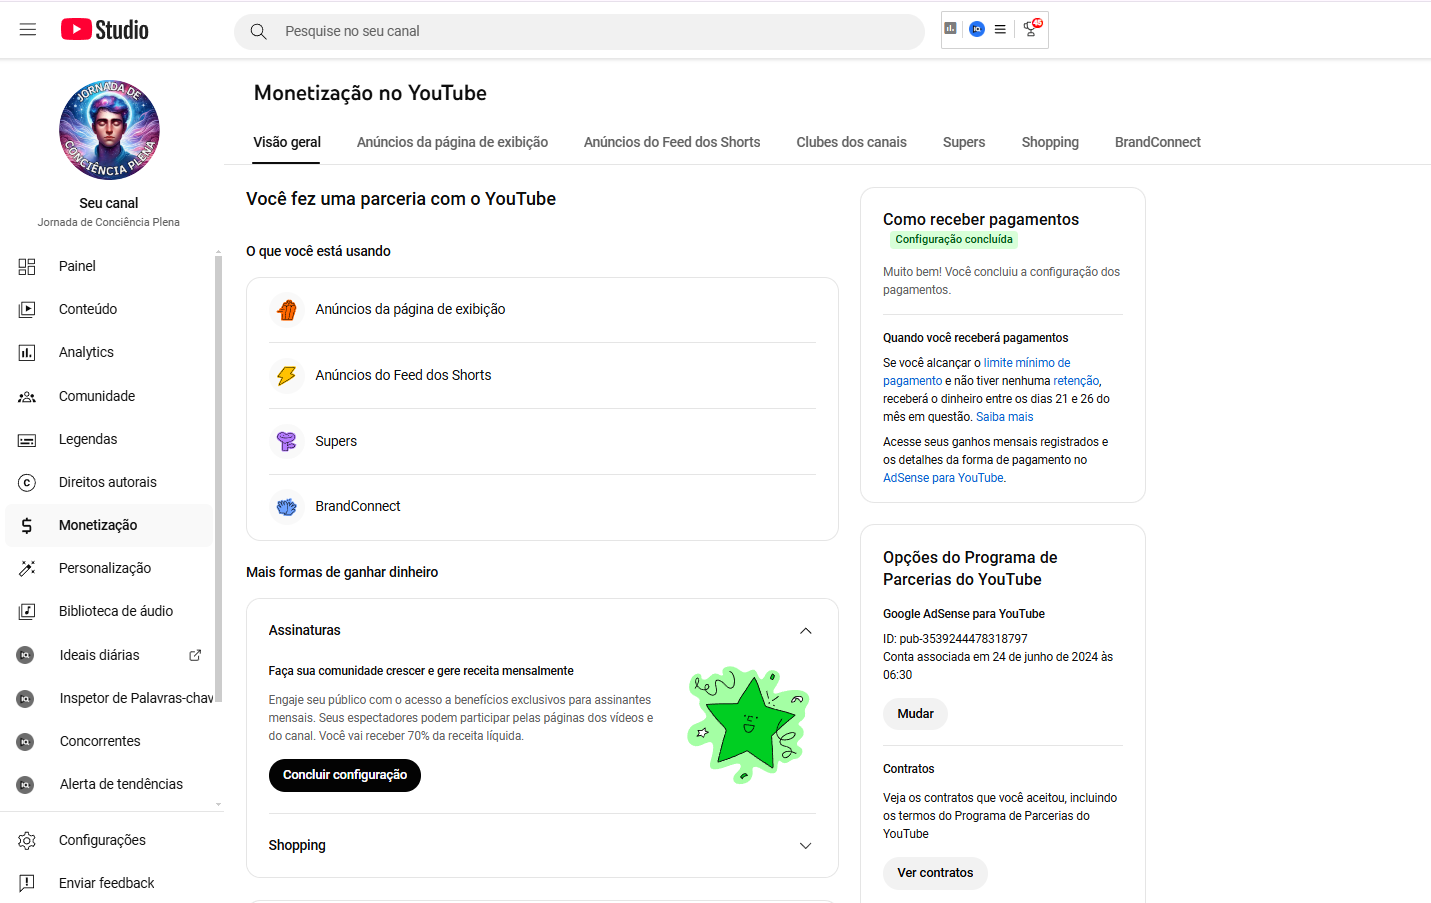The image size is (1431, 903).
Task: Click the ID pub-3539244478318797 text
Action: (x=955, y=639)
